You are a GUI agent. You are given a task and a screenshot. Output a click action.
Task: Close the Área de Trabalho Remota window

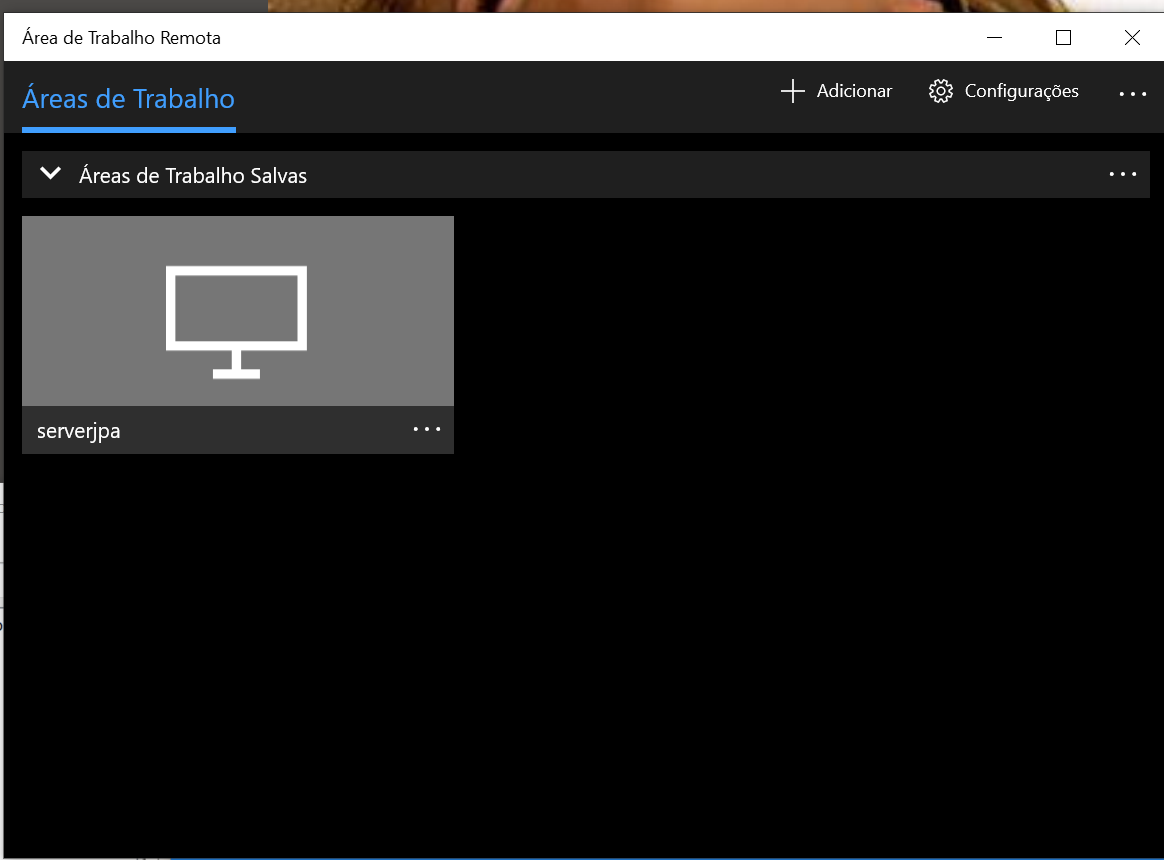1131,38
